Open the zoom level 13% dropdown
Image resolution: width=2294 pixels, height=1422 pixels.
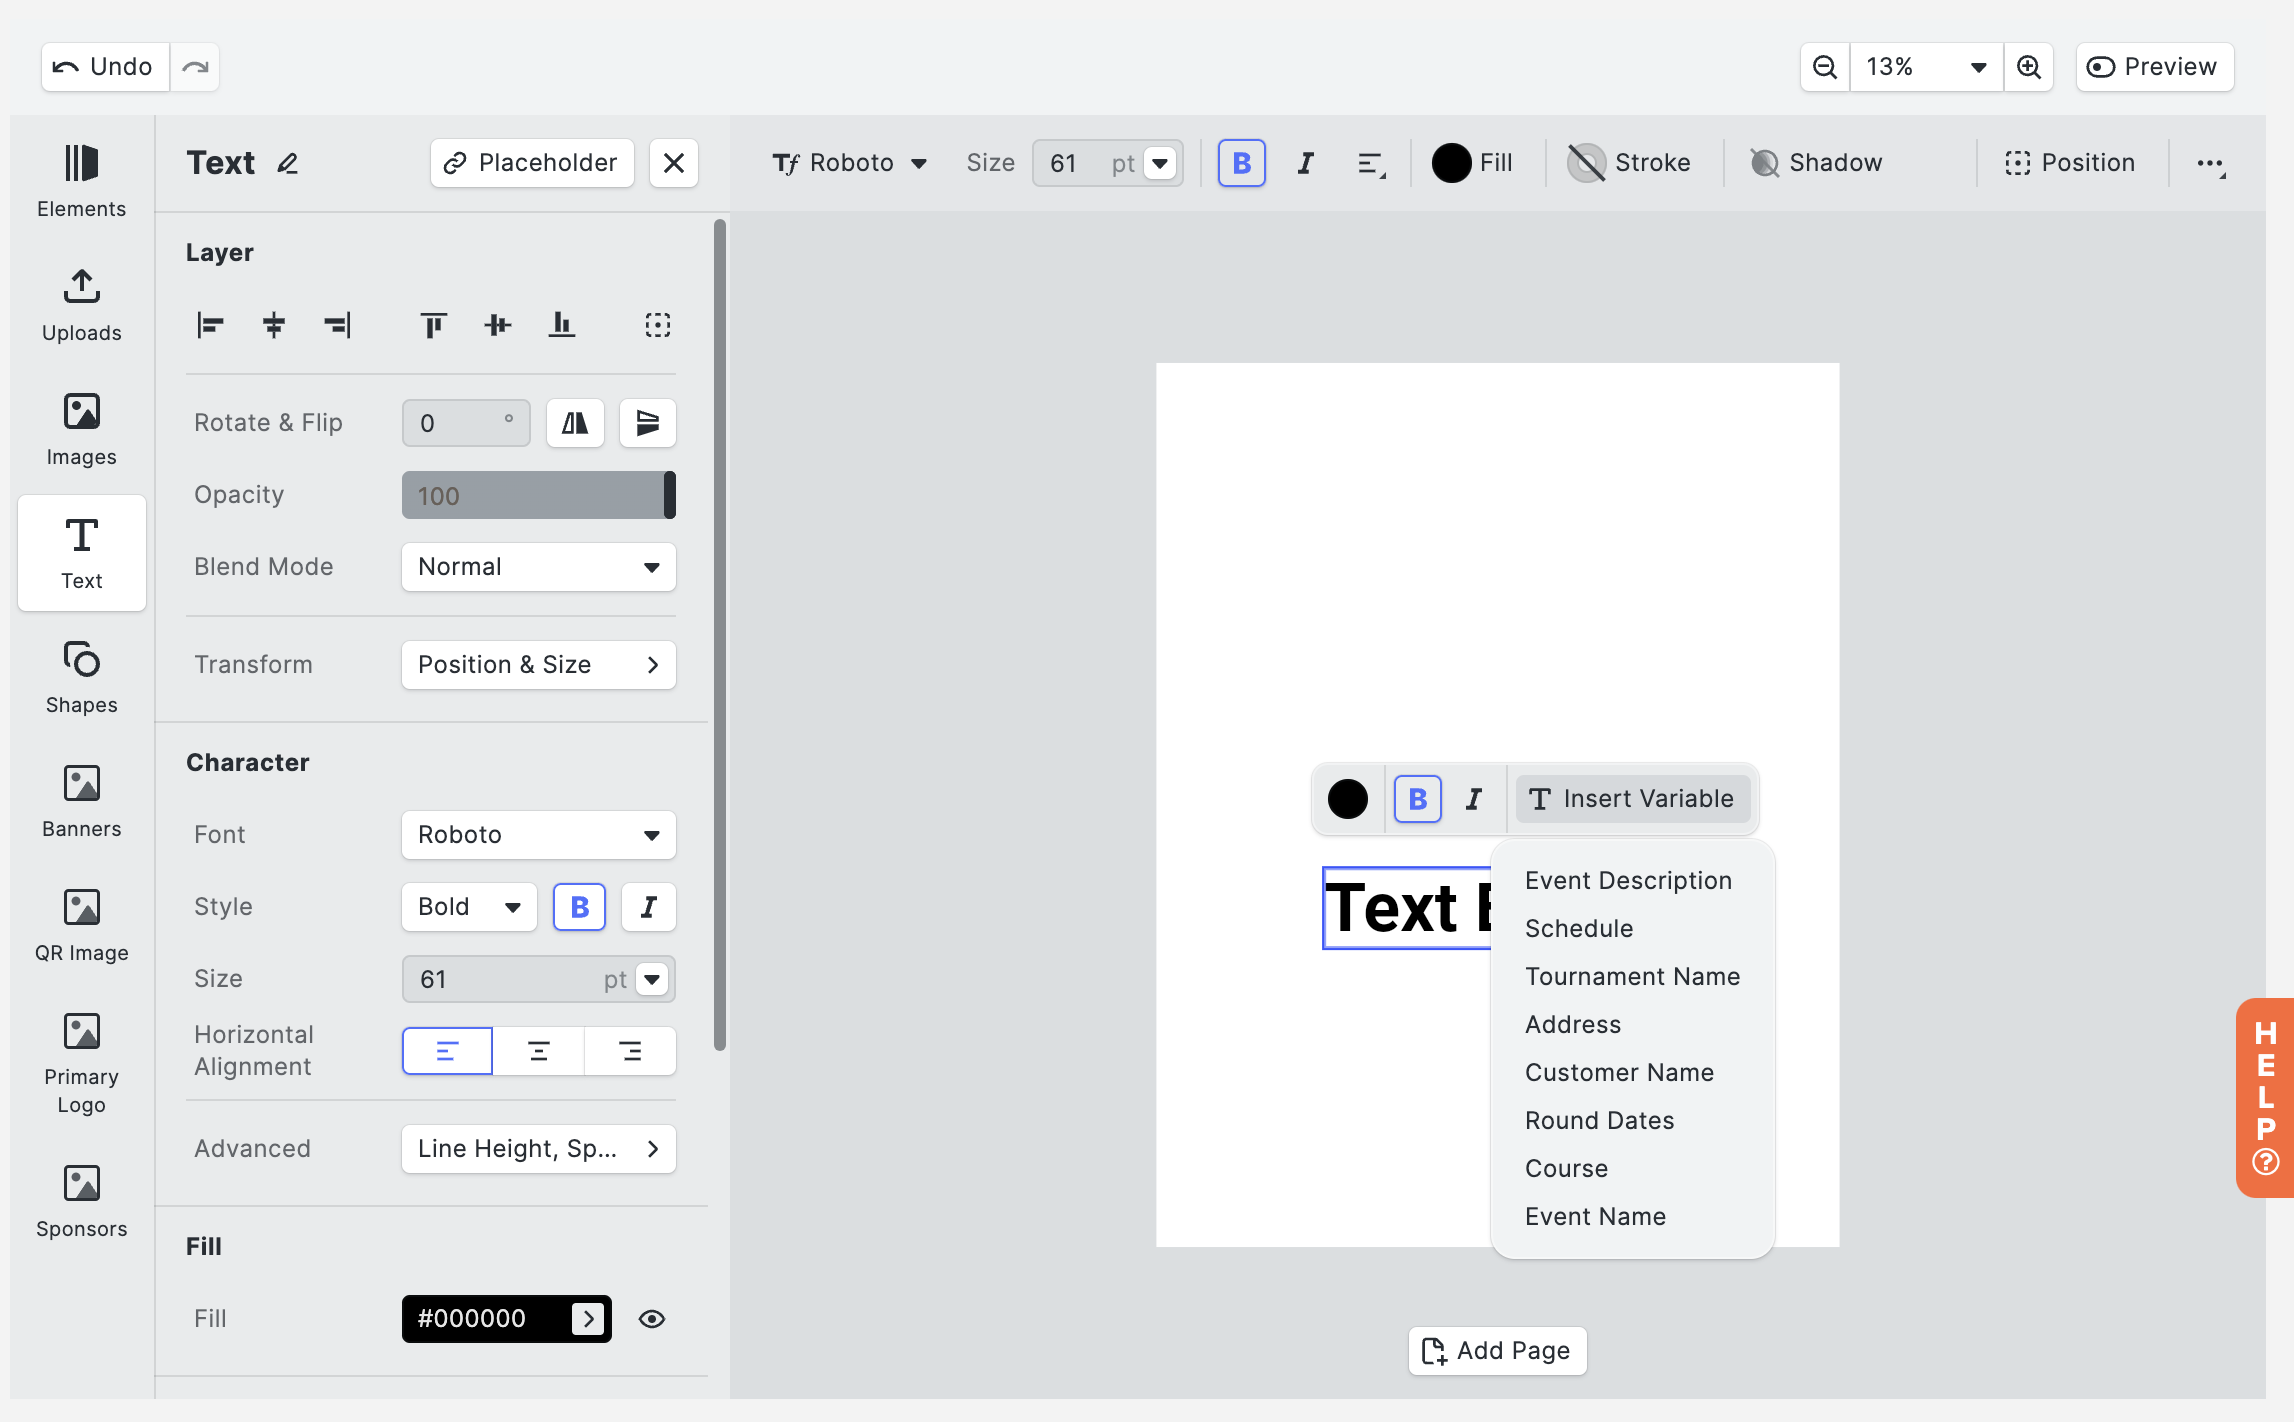(1926, 67)
